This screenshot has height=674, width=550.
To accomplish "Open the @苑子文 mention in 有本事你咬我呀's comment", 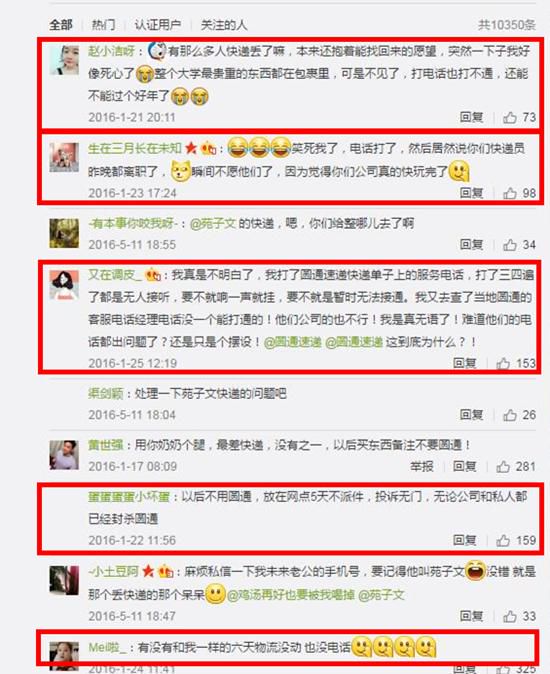I will click(x=213, y=223).
